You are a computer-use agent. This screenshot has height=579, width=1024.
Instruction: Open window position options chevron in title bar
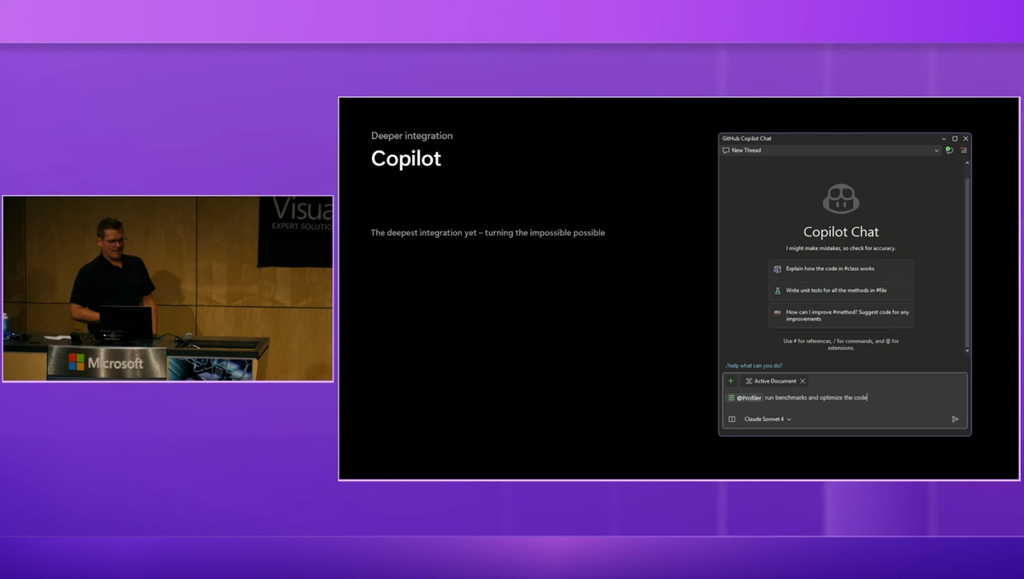(x=944, y=138)
